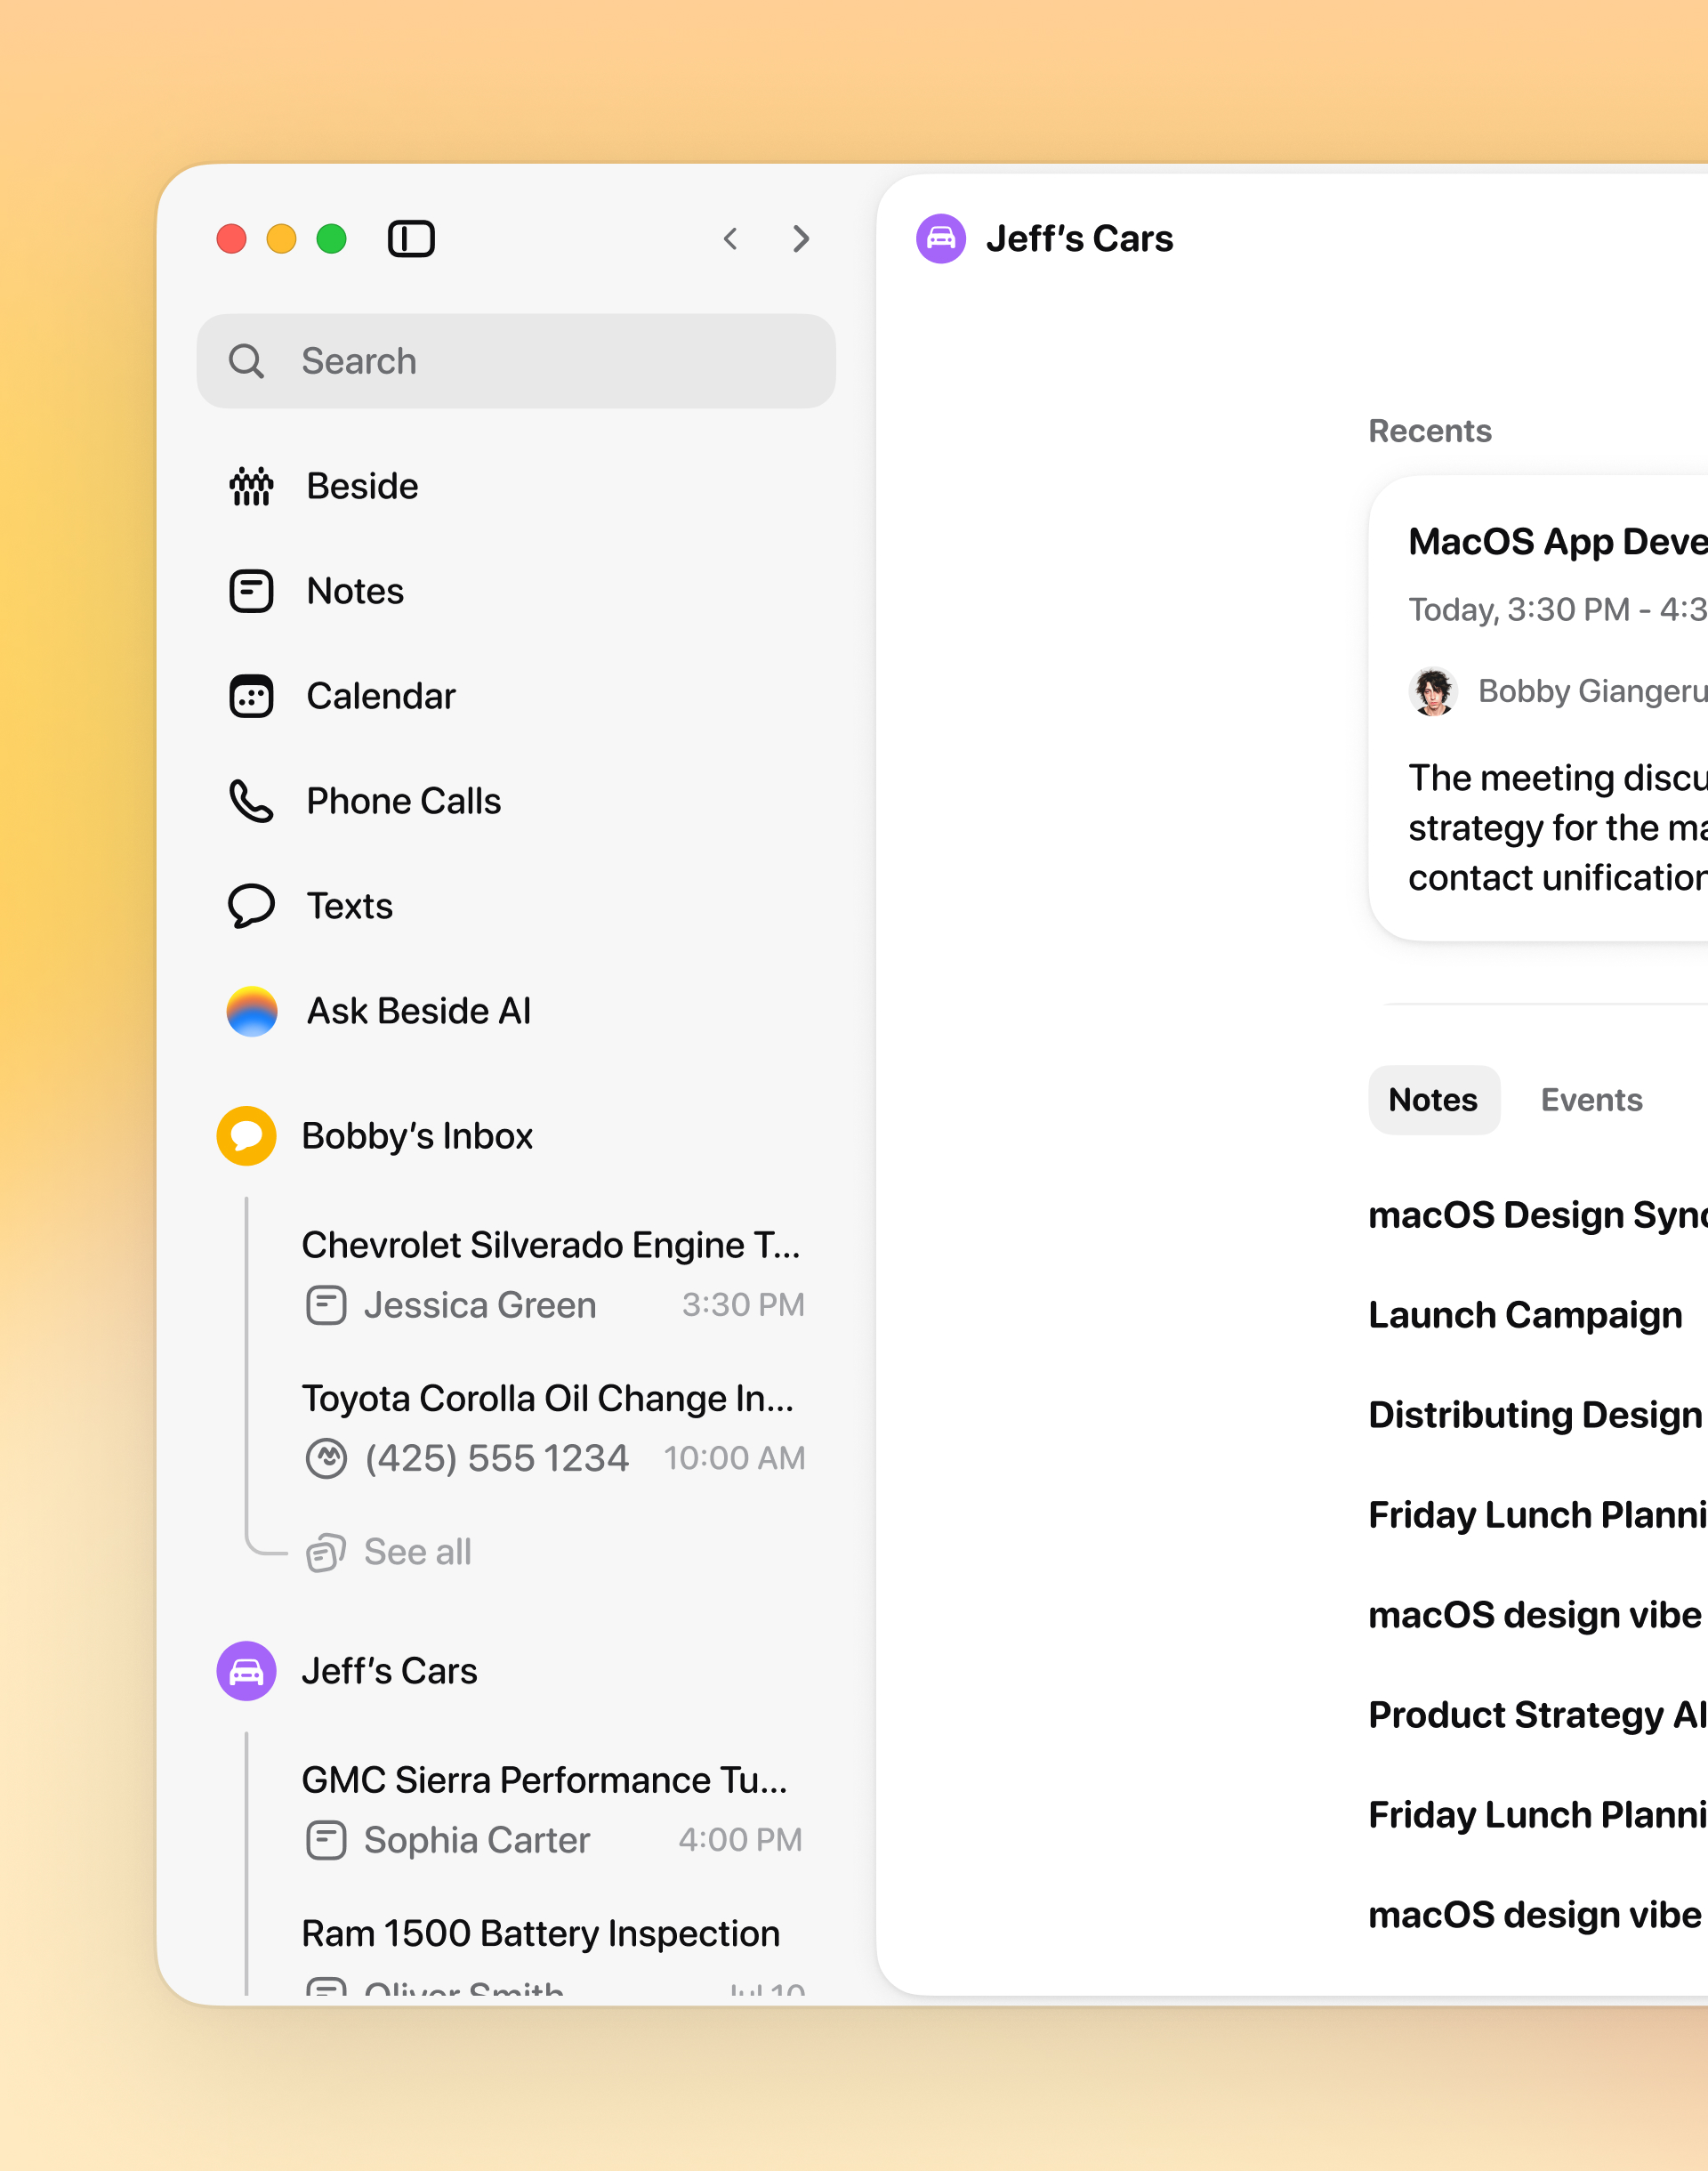Open the Phone Calls section
Screen dimensions: 1708x2171
(403, 801)
